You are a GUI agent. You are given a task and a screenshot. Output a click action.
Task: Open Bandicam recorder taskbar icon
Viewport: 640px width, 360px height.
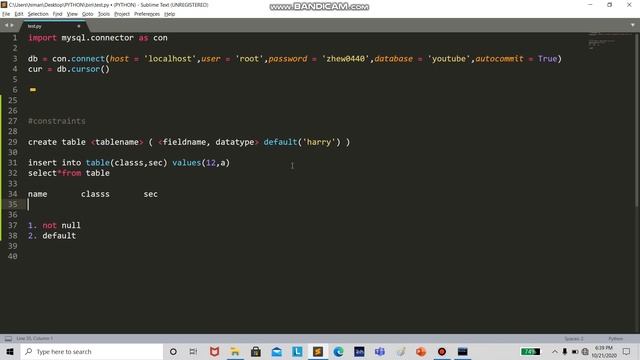[442, 351]
